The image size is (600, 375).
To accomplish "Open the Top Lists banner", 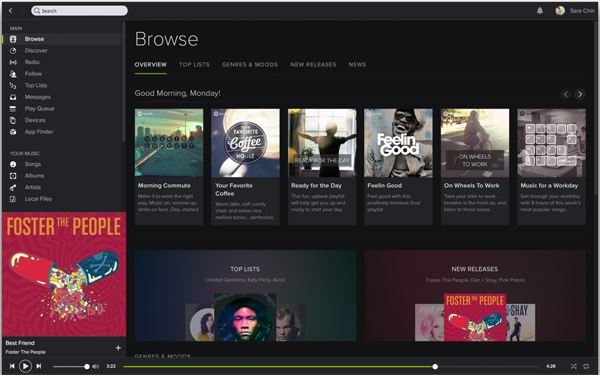I will [x=245, y=295].
